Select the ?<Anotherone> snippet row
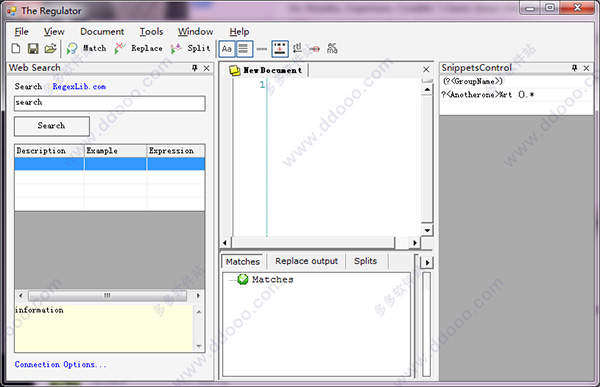 (517, 95)
